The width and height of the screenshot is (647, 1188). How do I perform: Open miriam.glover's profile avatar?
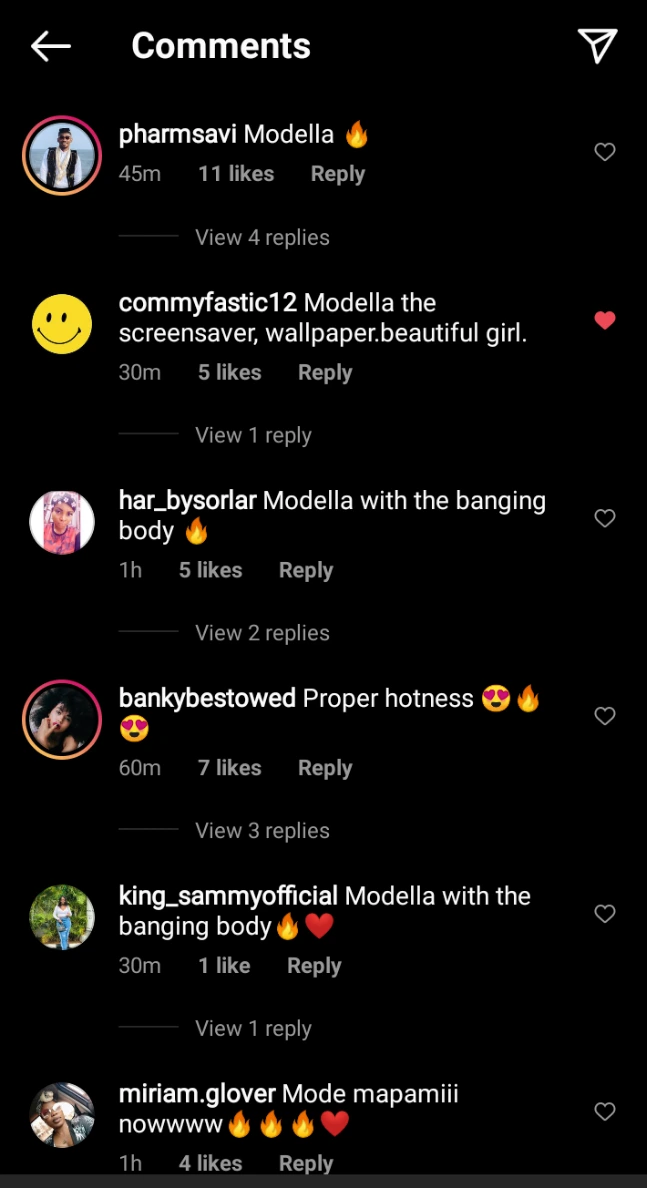62,1115
